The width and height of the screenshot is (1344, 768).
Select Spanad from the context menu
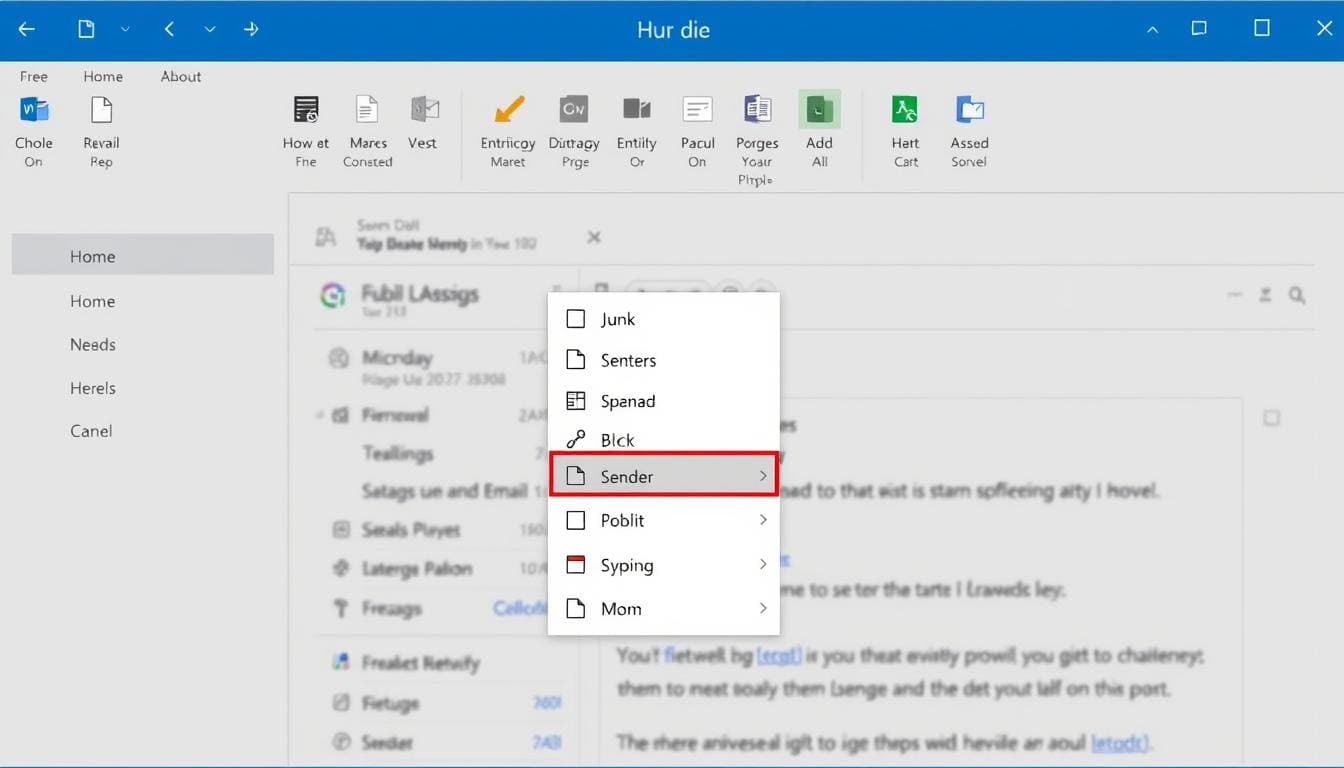point(627,401)
